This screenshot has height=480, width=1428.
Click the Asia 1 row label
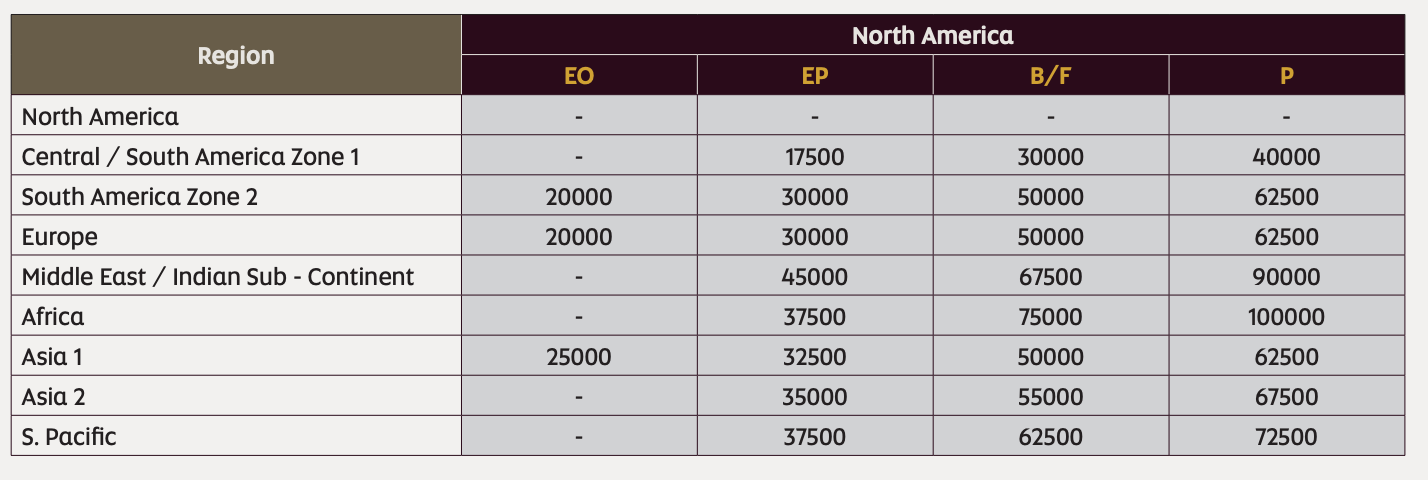(53, 357)
